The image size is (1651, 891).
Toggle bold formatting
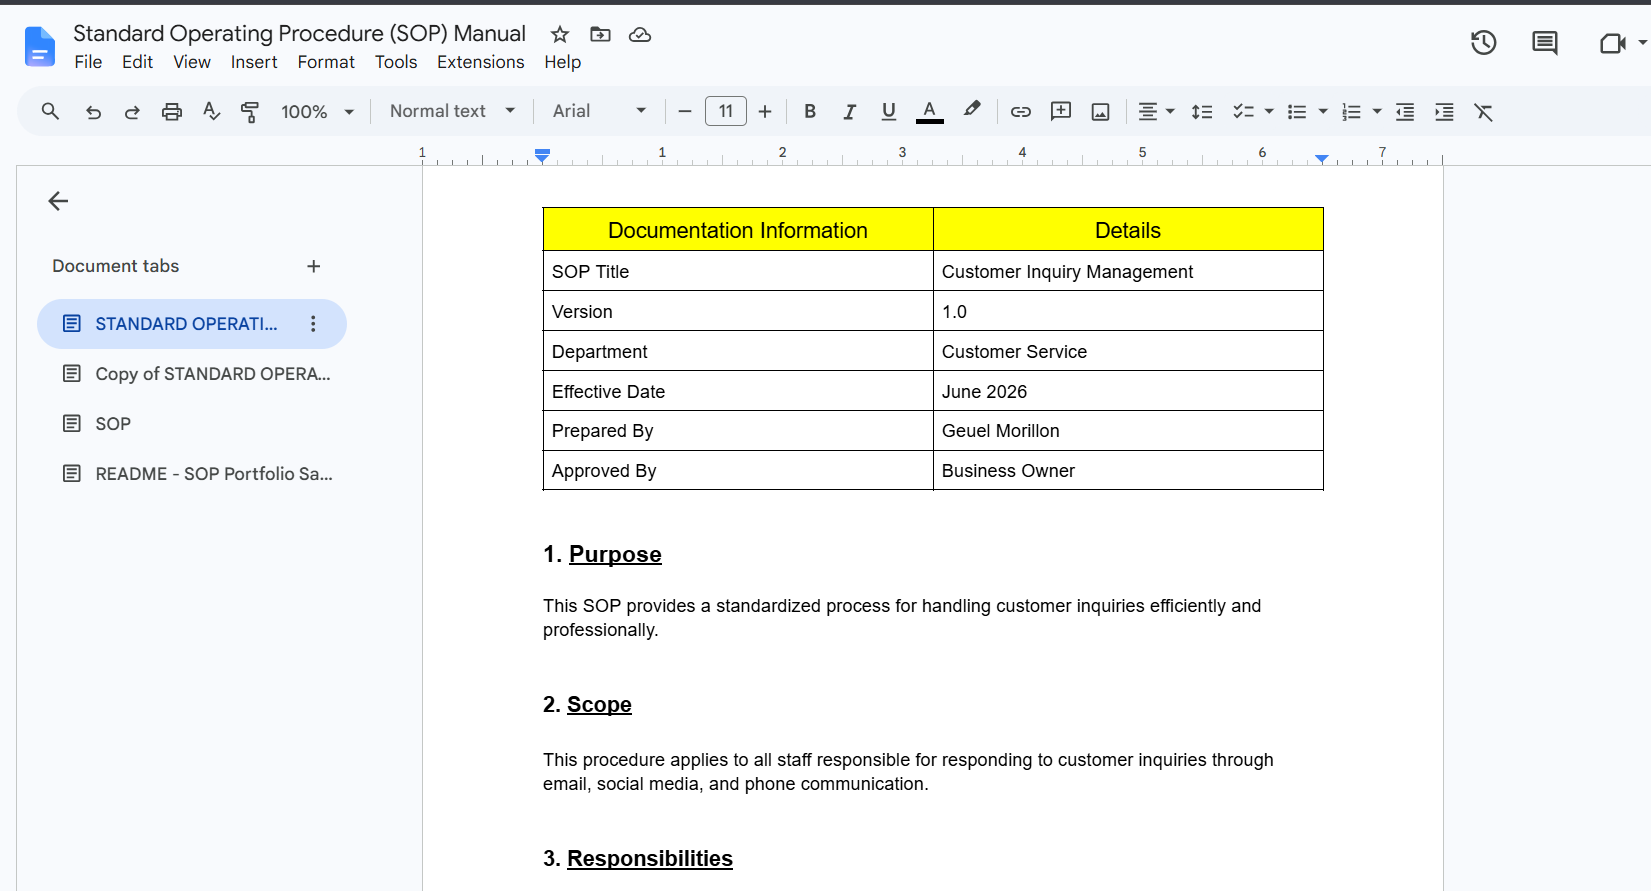(x=810, y=112)
